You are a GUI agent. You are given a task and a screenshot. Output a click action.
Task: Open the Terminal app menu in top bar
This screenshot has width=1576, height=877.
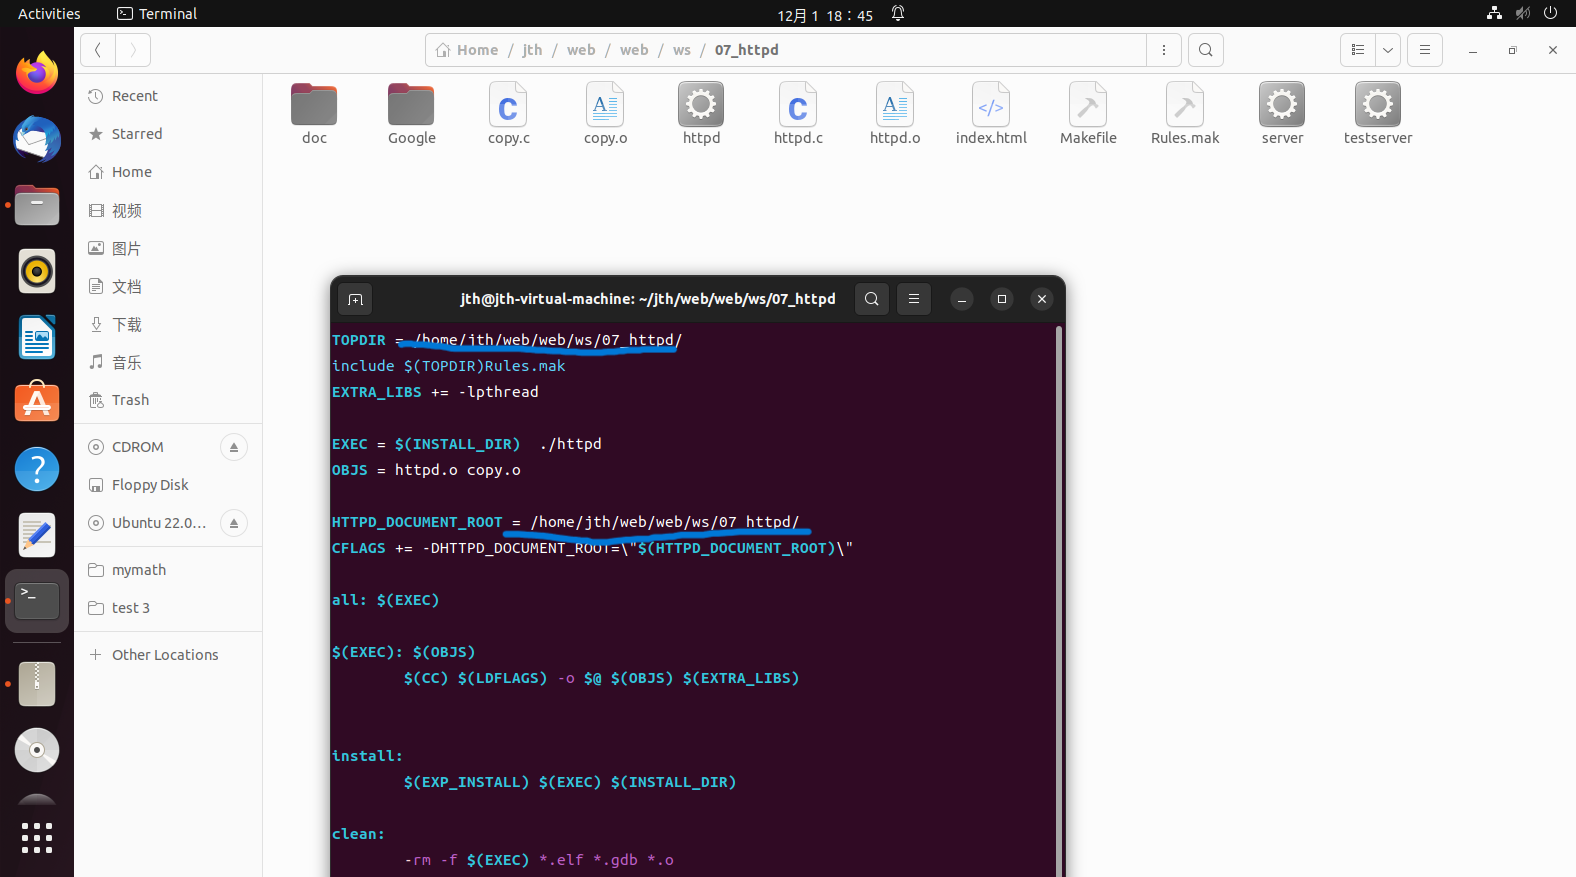(x=157, y=14)
